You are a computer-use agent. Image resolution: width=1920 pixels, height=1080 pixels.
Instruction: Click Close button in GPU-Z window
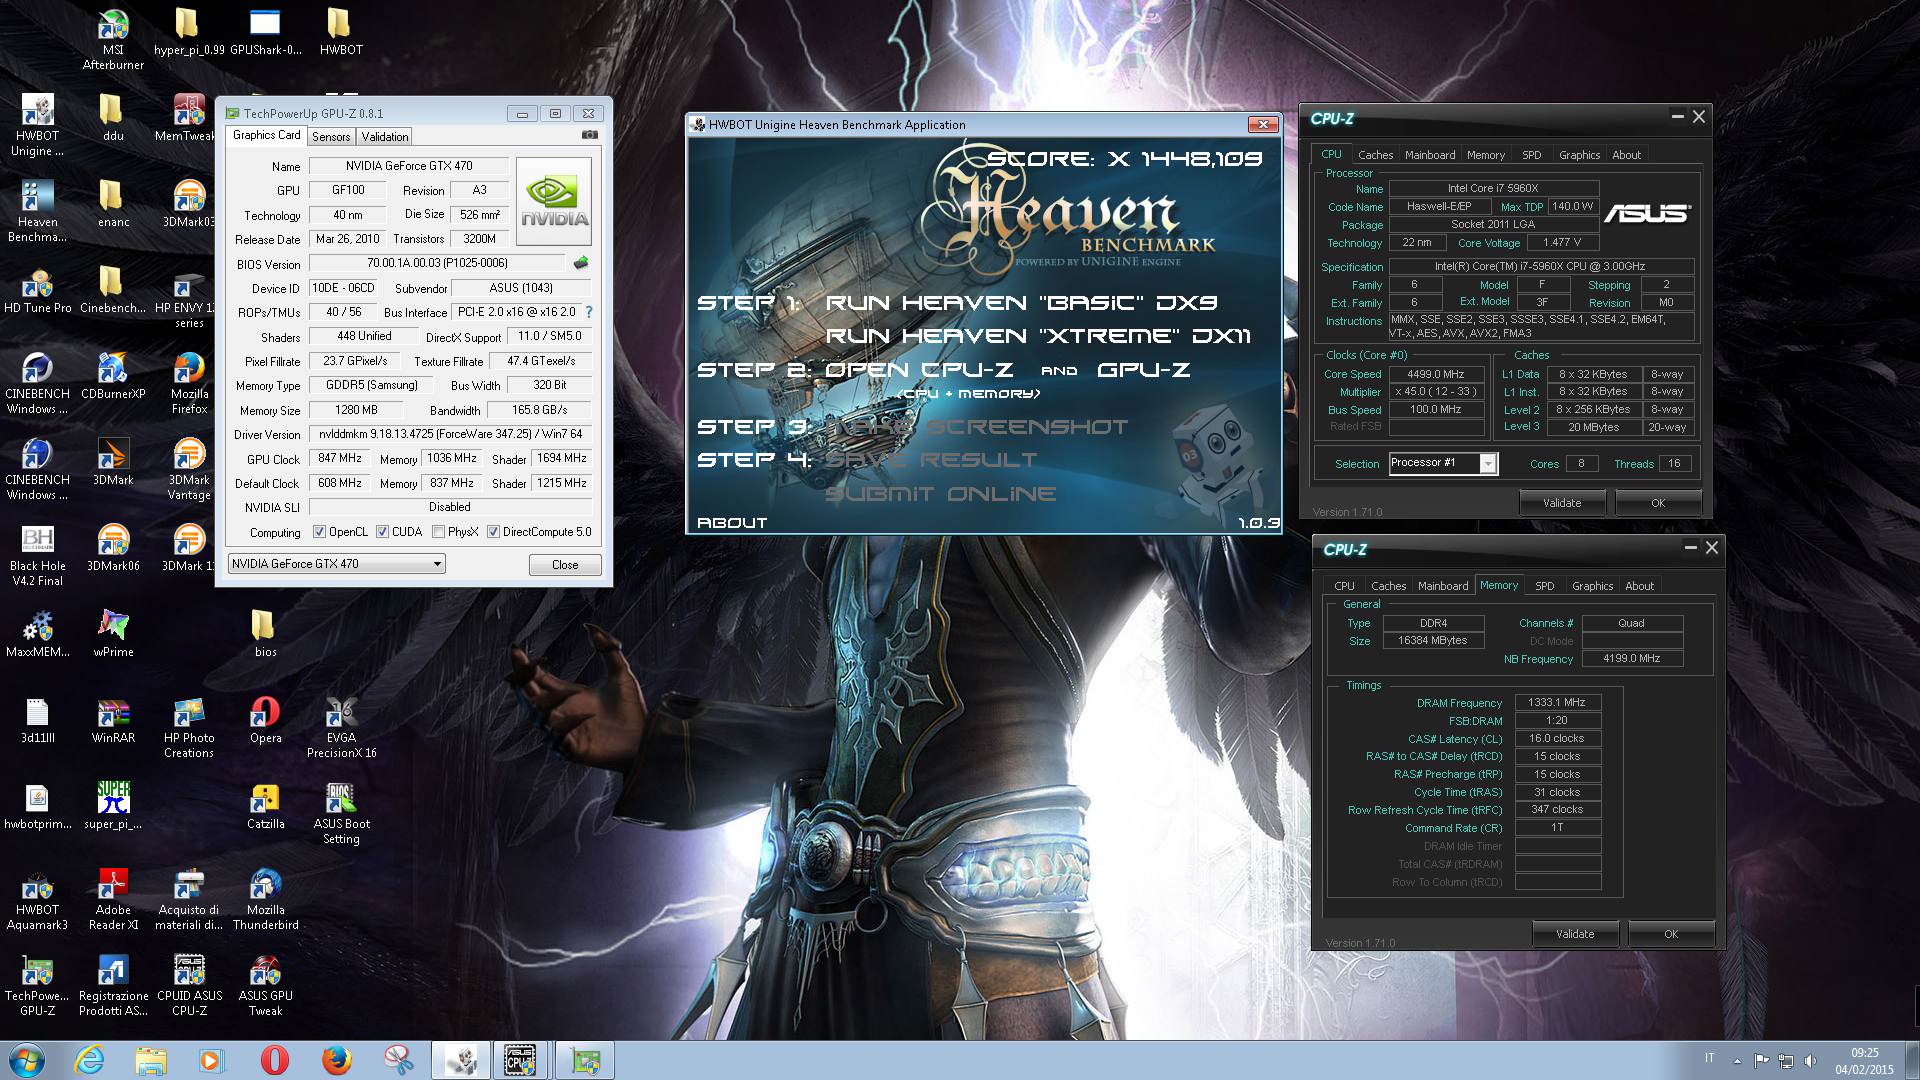(x=565, y=565)
